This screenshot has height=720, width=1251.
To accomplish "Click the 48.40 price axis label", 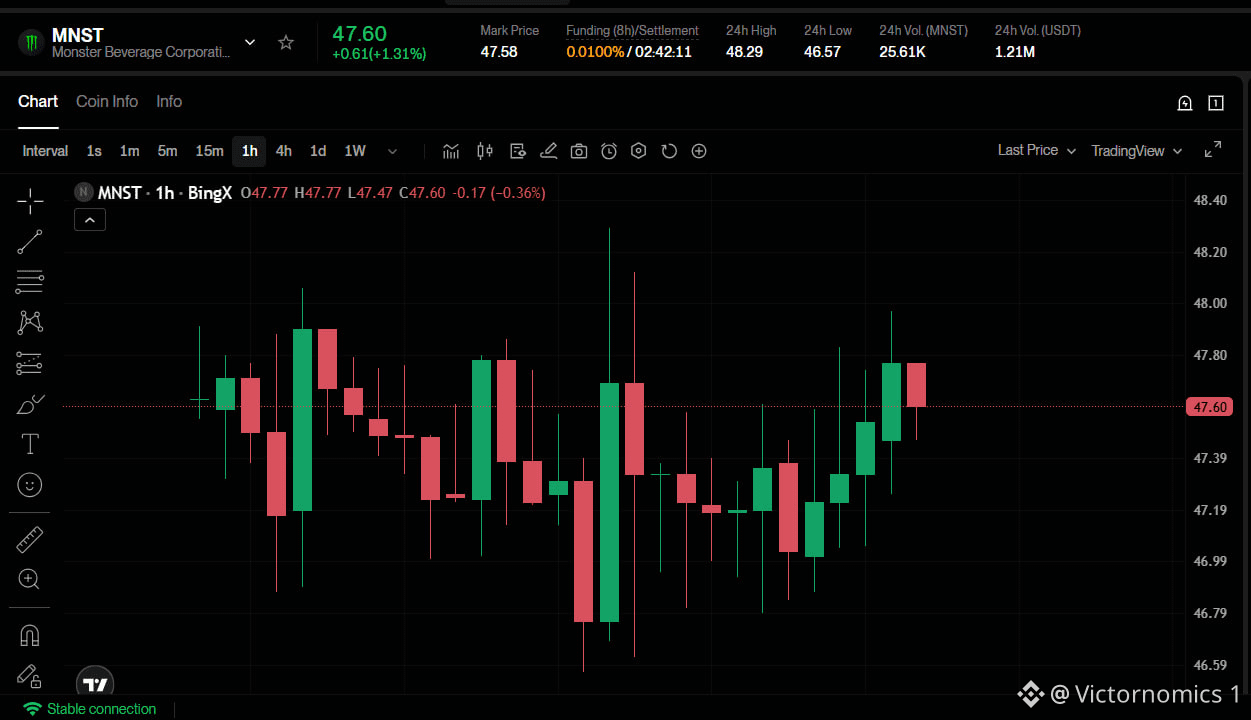I will point(1210,200).
